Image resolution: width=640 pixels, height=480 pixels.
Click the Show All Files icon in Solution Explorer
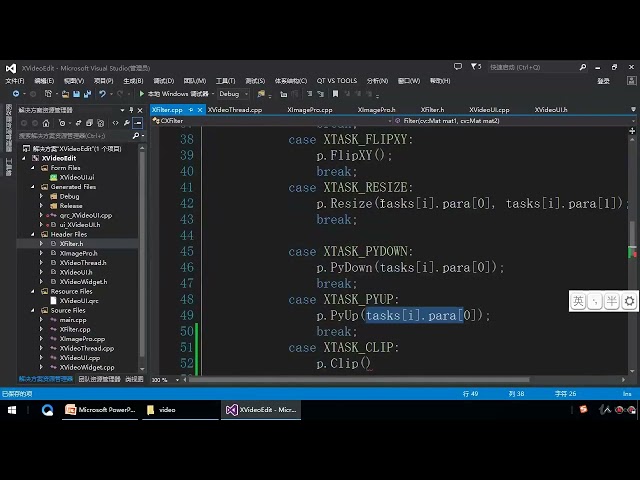(101, 123)
